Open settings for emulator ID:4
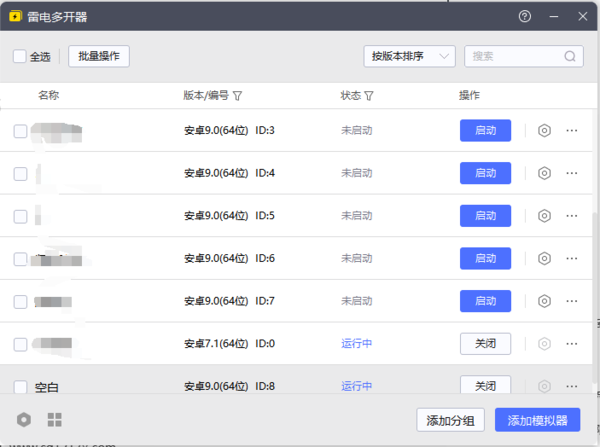 544,173
